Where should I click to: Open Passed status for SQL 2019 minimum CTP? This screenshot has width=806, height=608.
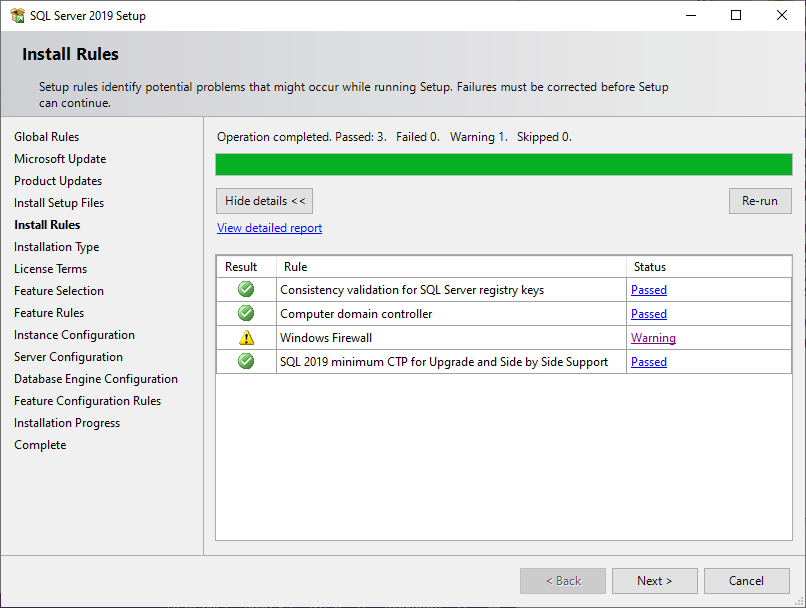[x=649, y=362]
